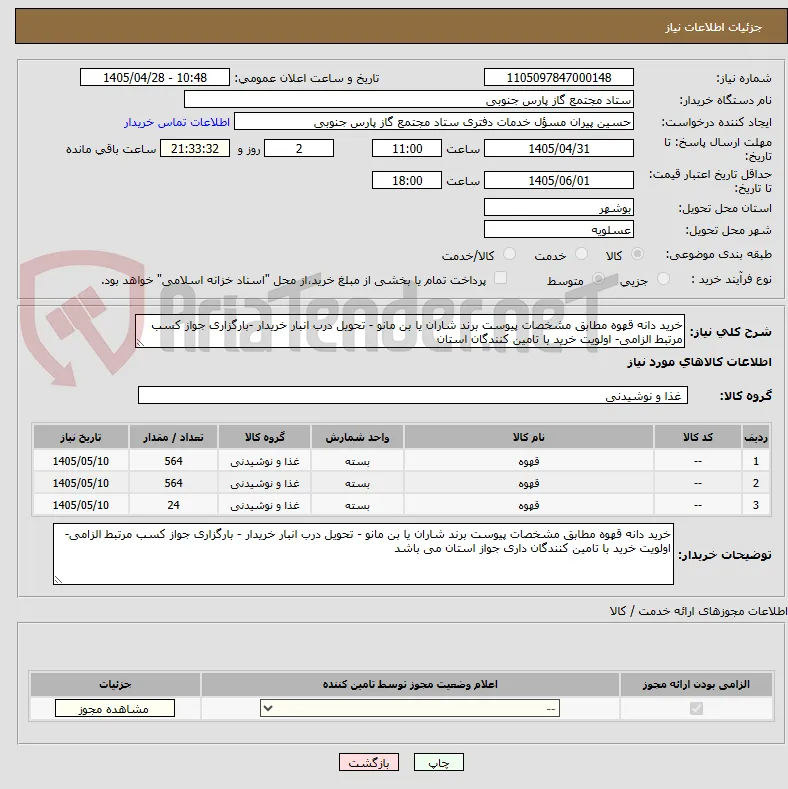Click قهوه in row 2
The height and width of the screenshot is (789, 788).
[528, 483]
